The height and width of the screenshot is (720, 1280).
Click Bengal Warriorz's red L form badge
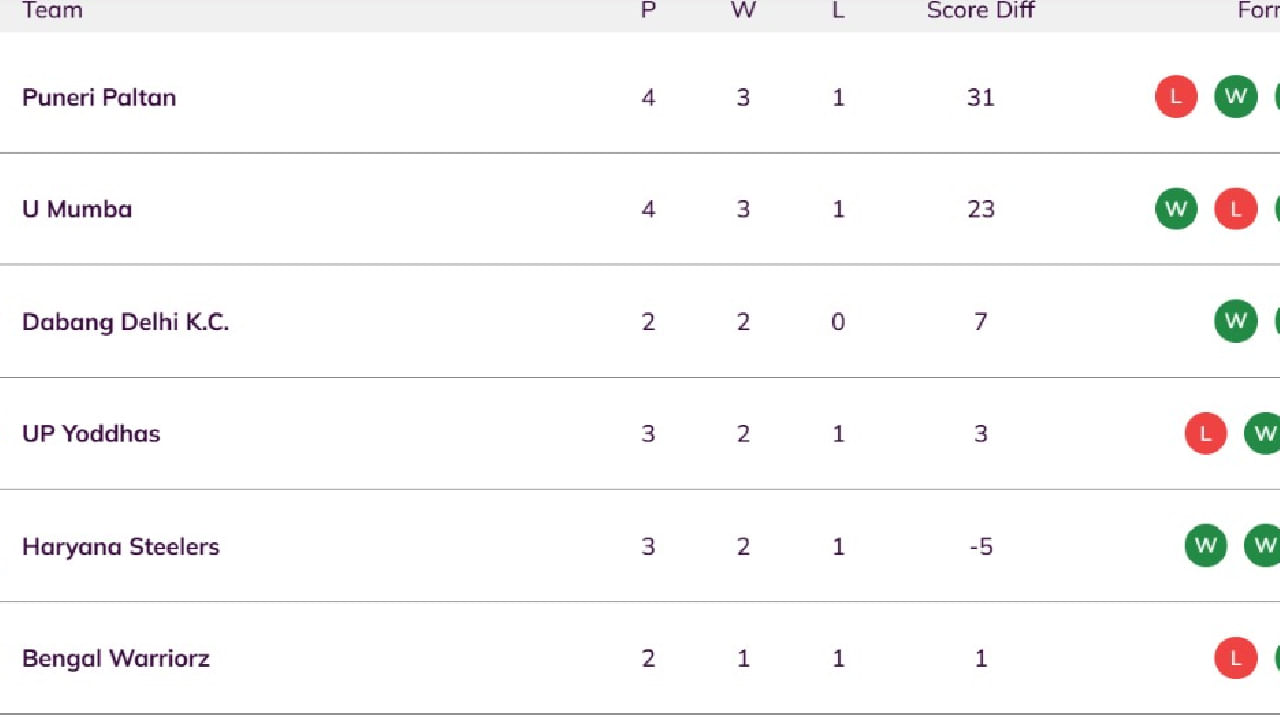pos(1236,658)
